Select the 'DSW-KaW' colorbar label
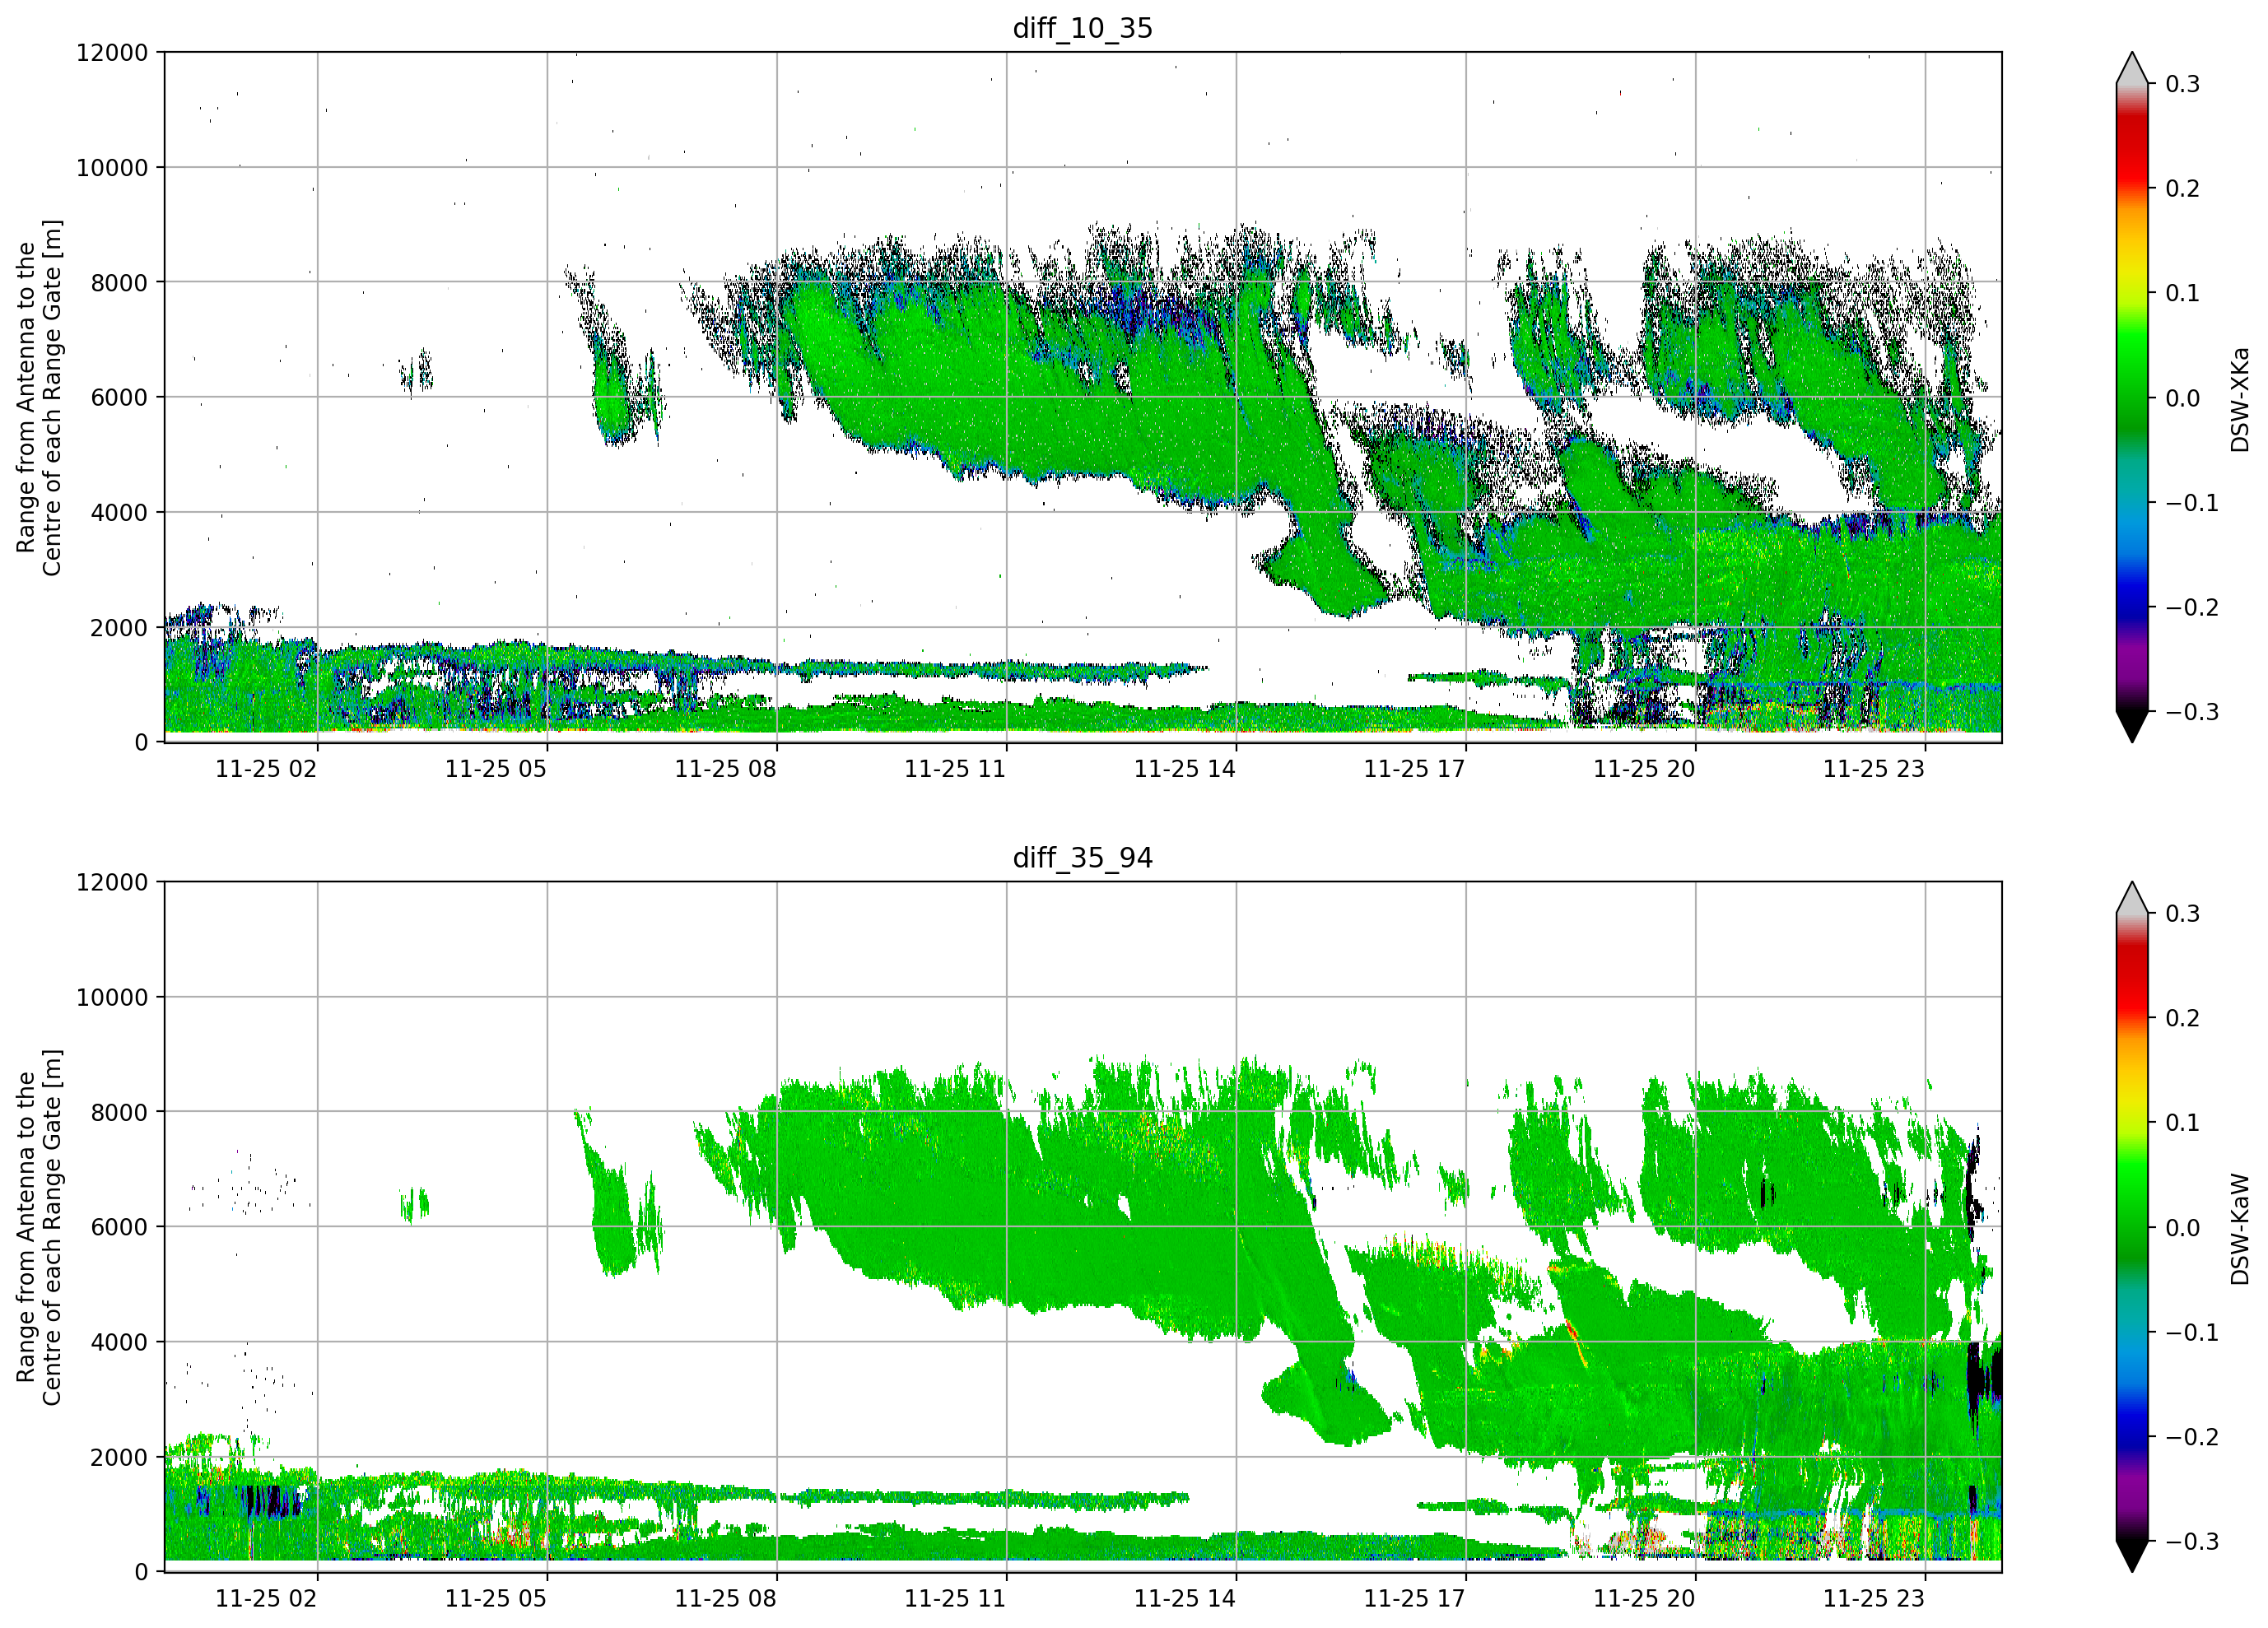The width and height of the screenshot is (2268, 1628). (2240, 1229)
